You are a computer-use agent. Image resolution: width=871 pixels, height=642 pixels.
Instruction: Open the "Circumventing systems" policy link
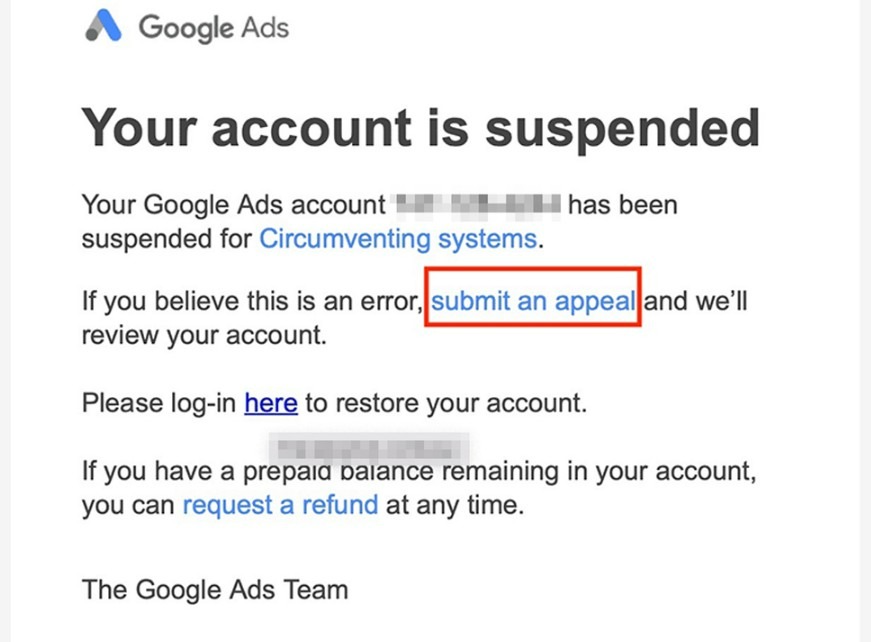(x=397, y=239)
